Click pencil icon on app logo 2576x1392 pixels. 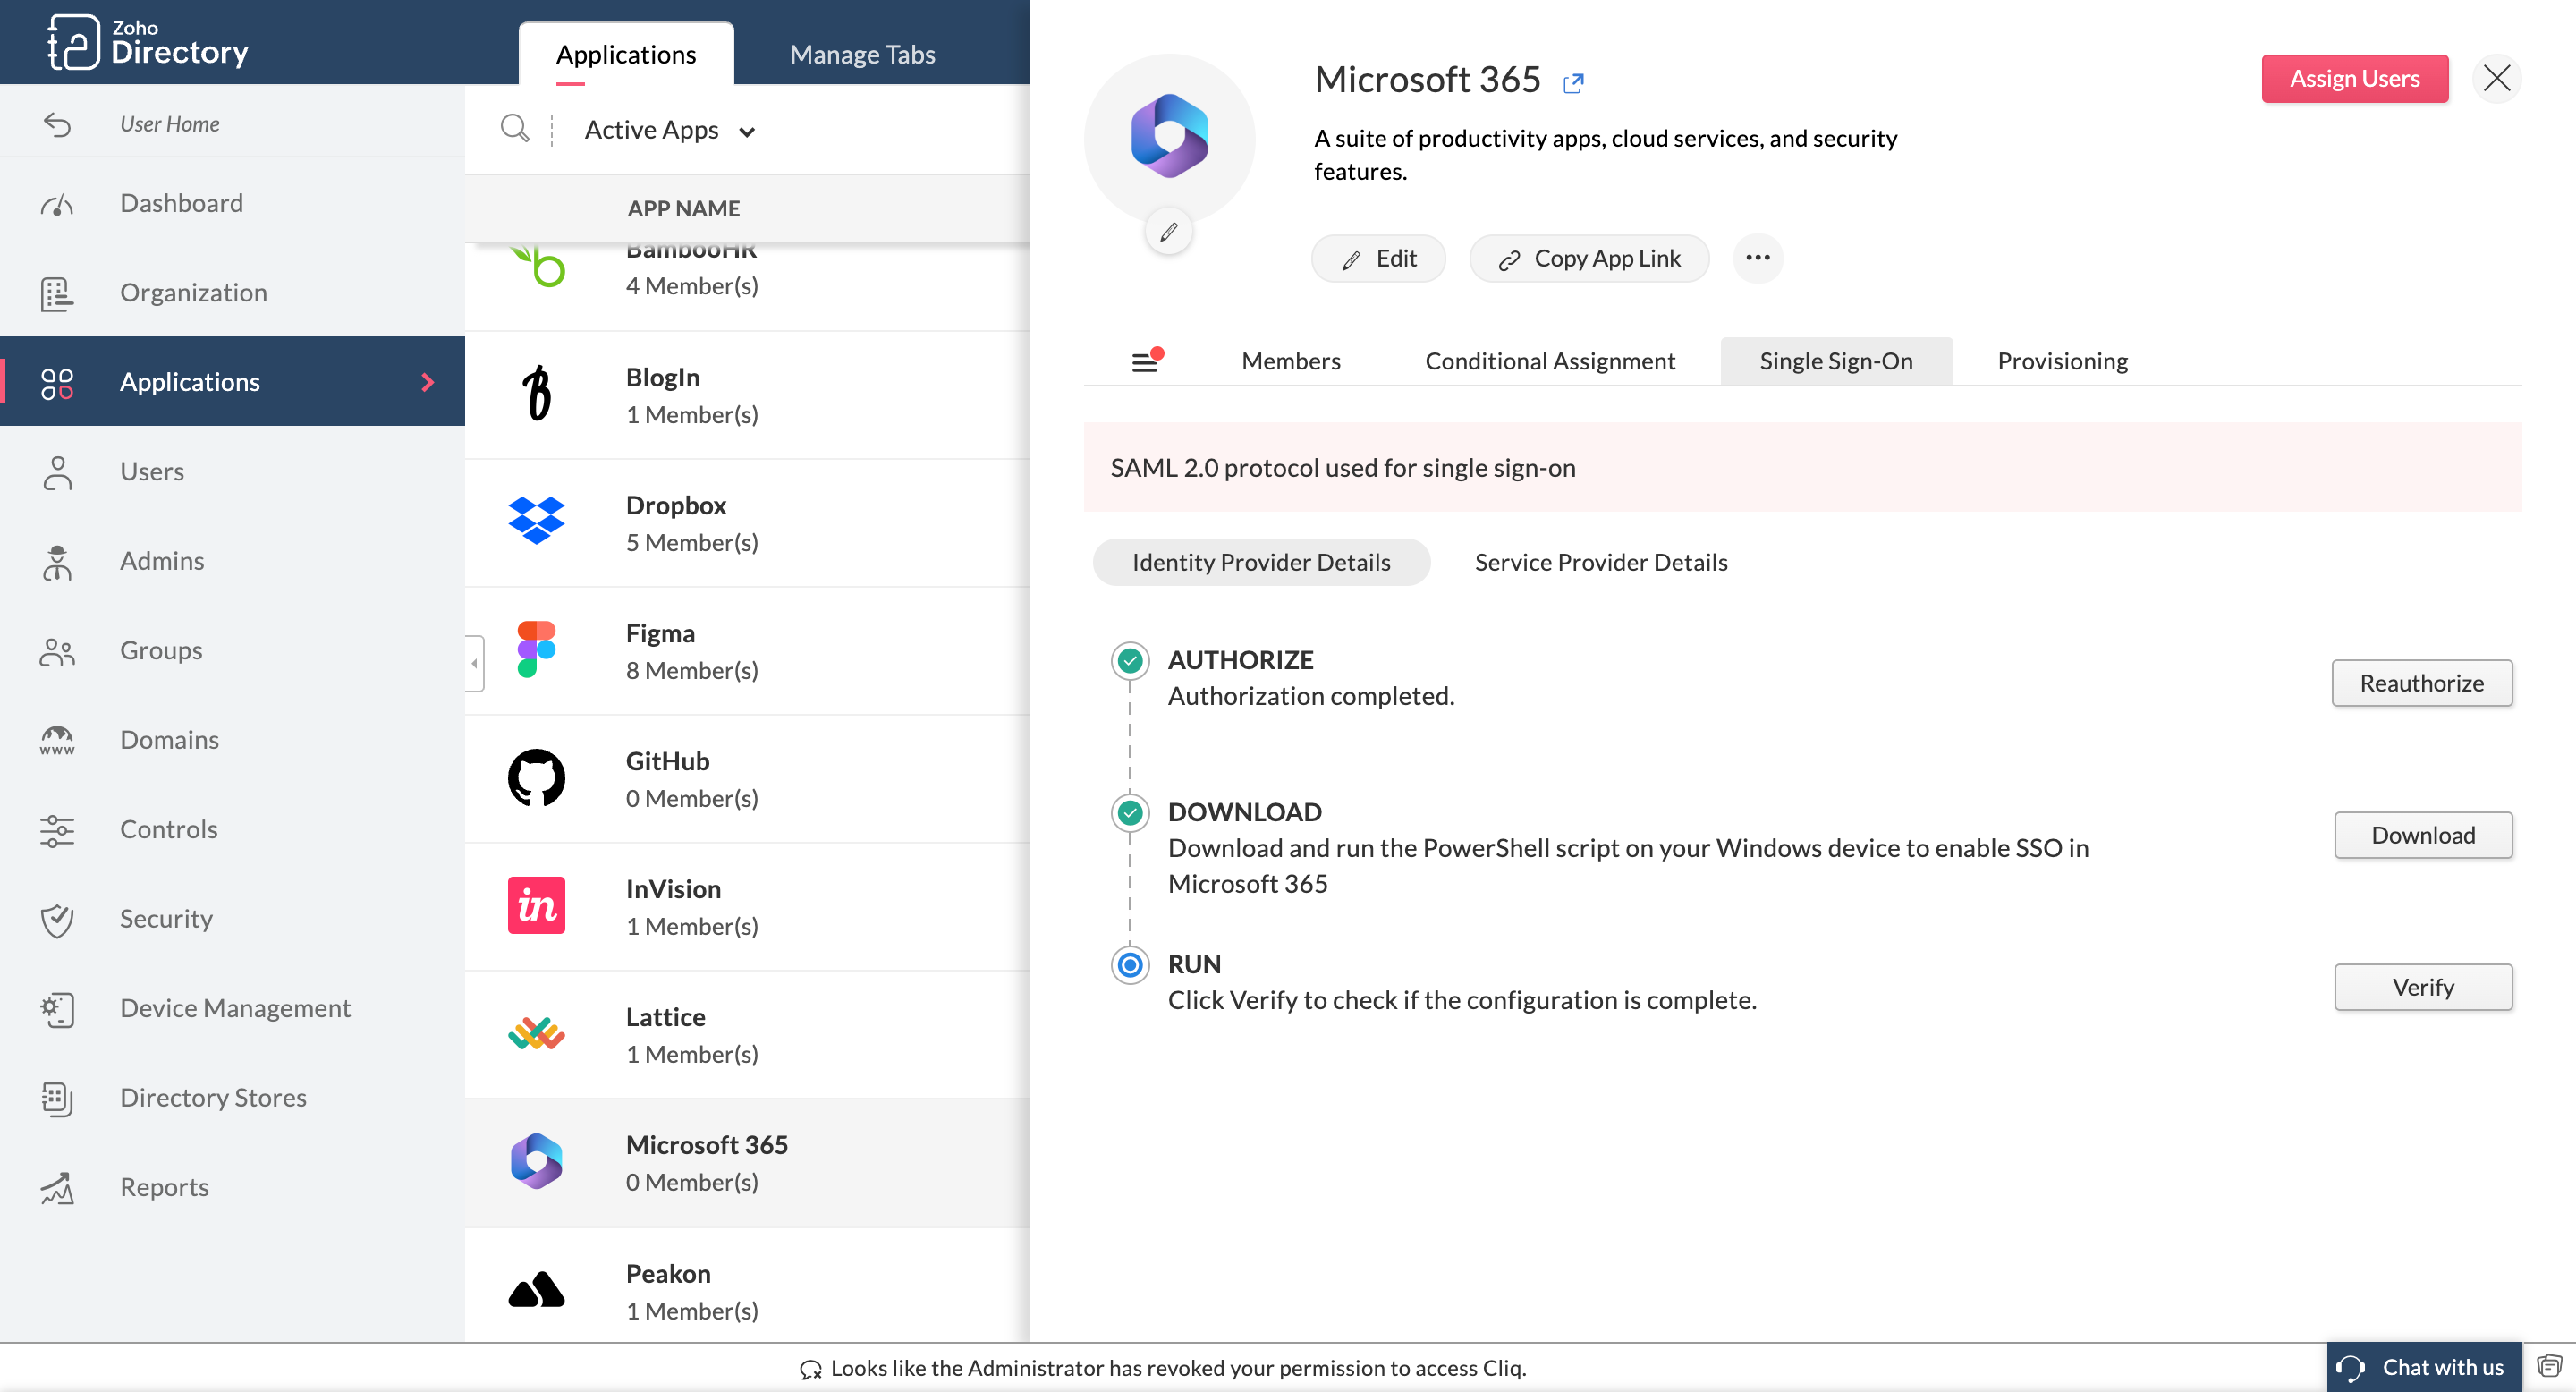tap(1168, 232)
